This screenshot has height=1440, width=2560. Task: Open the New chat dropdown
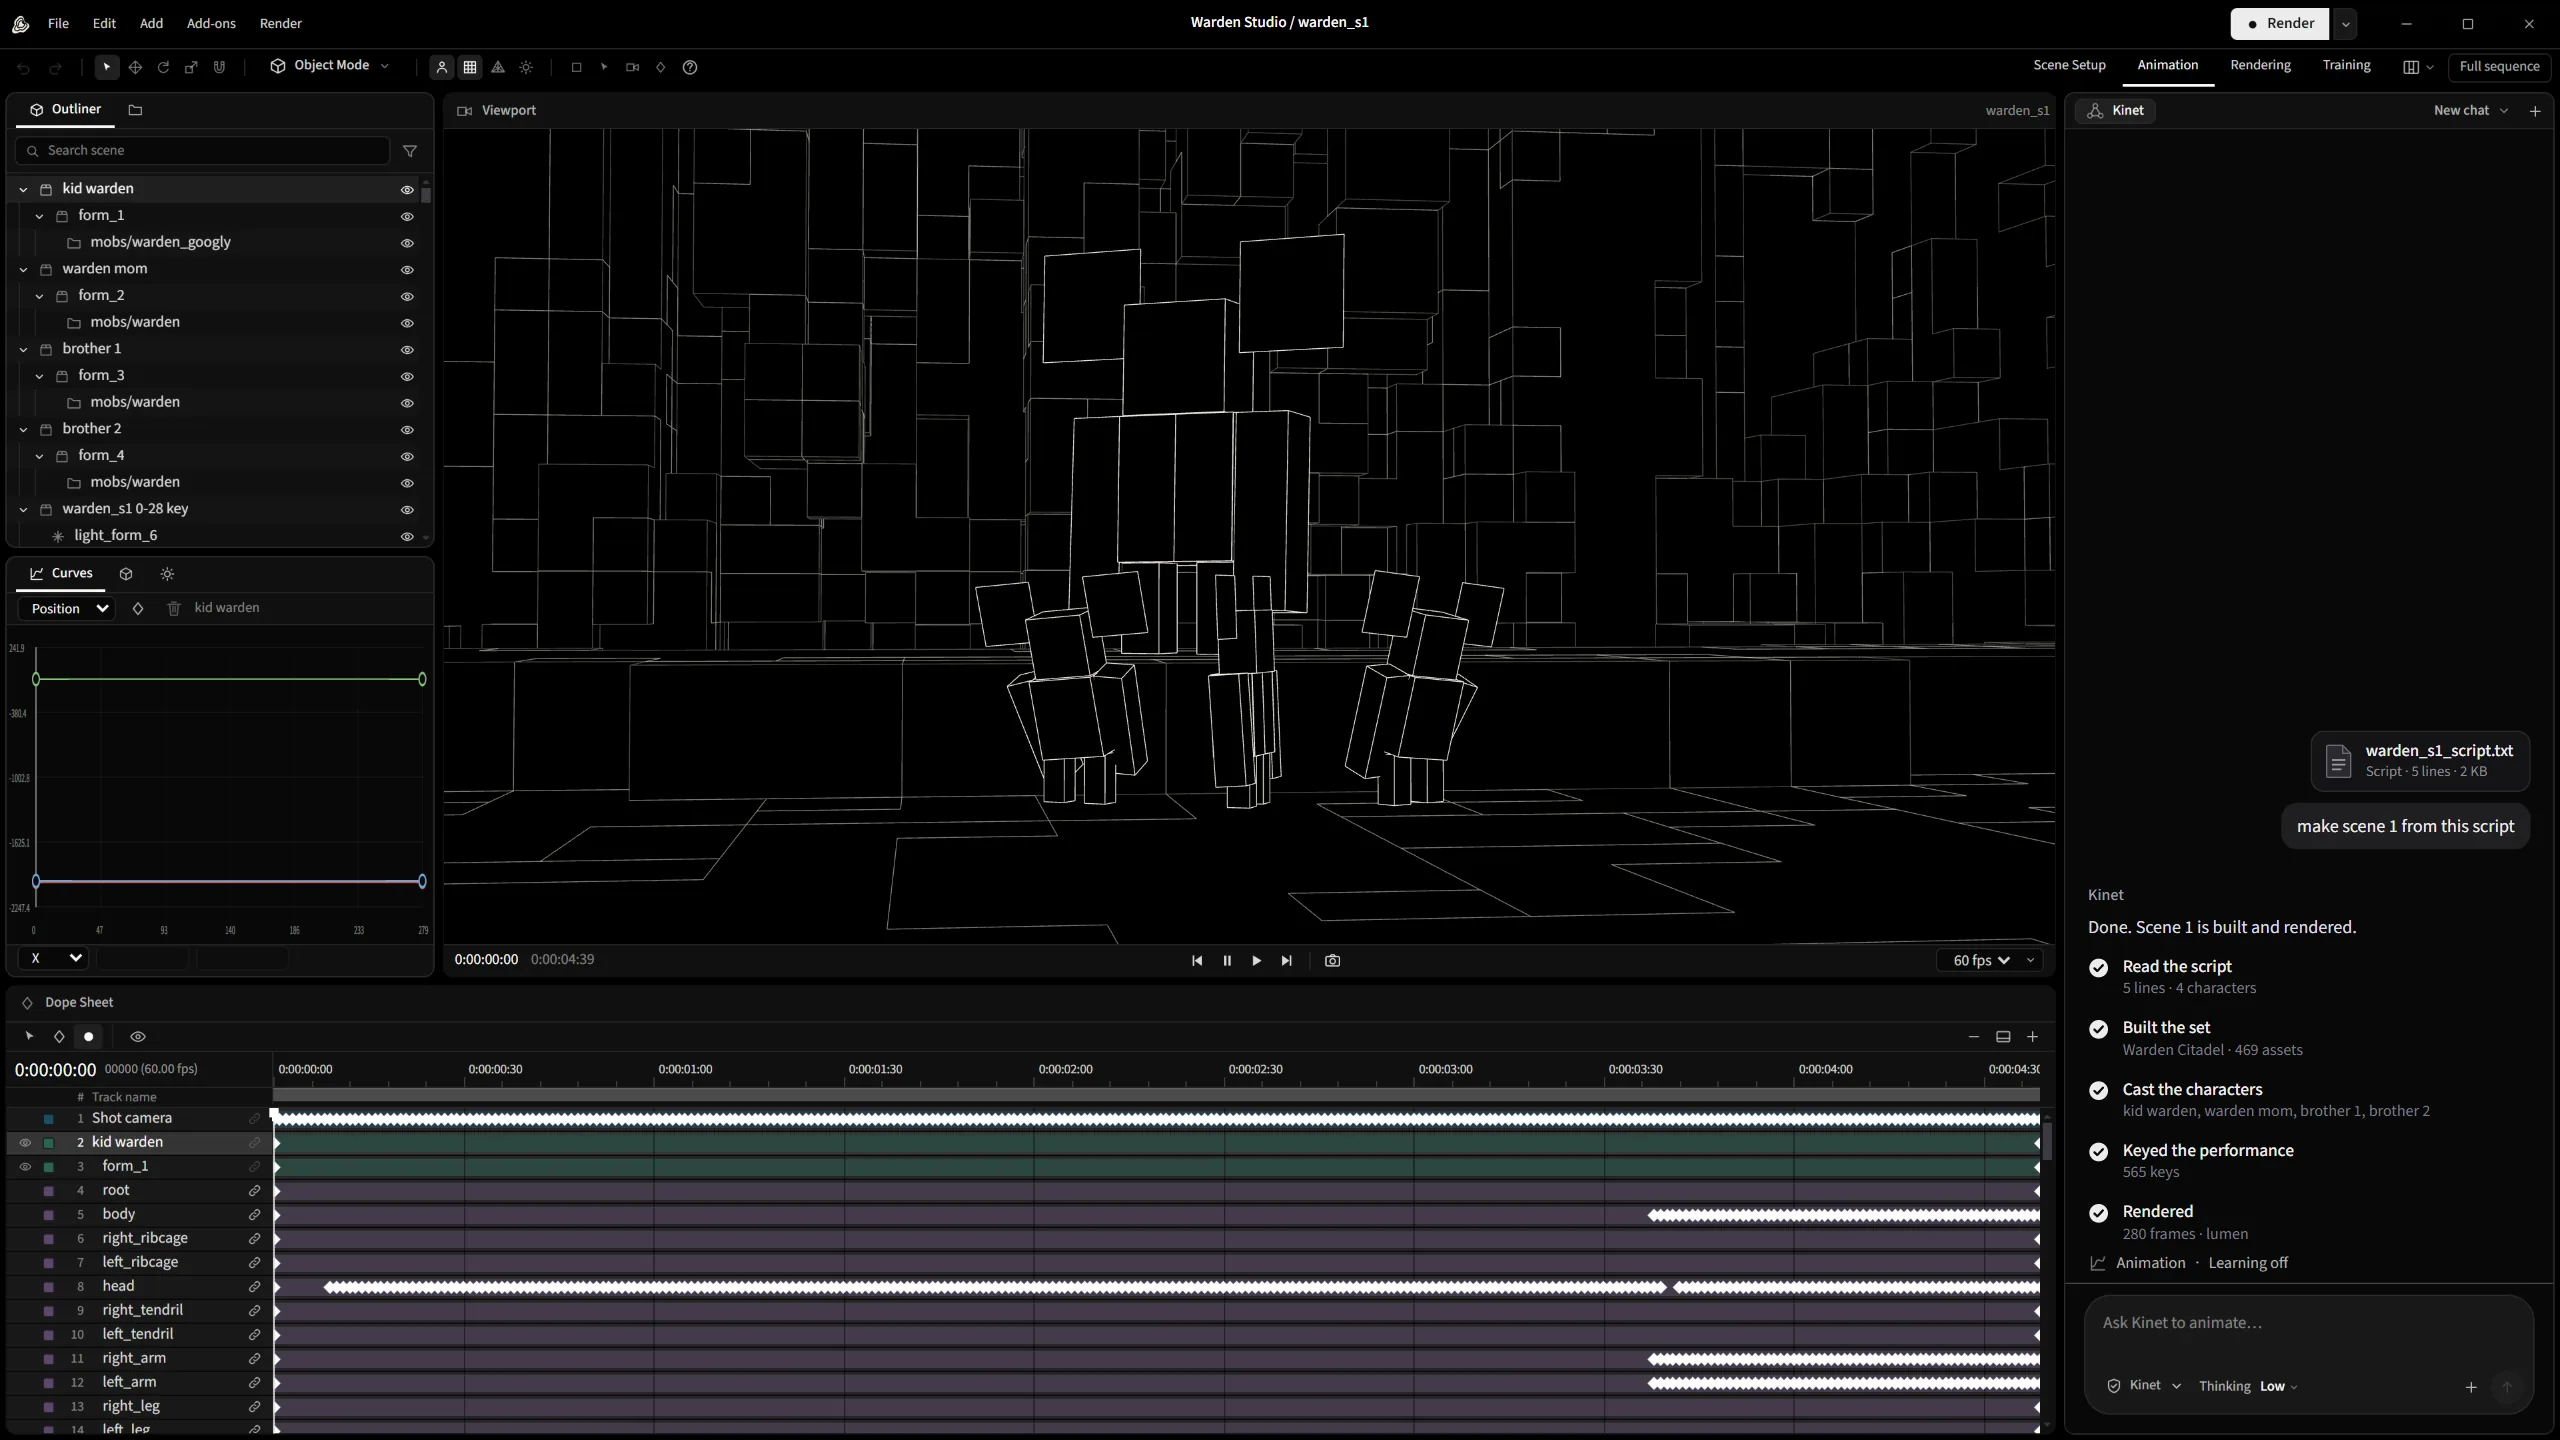click(2471, 111)
